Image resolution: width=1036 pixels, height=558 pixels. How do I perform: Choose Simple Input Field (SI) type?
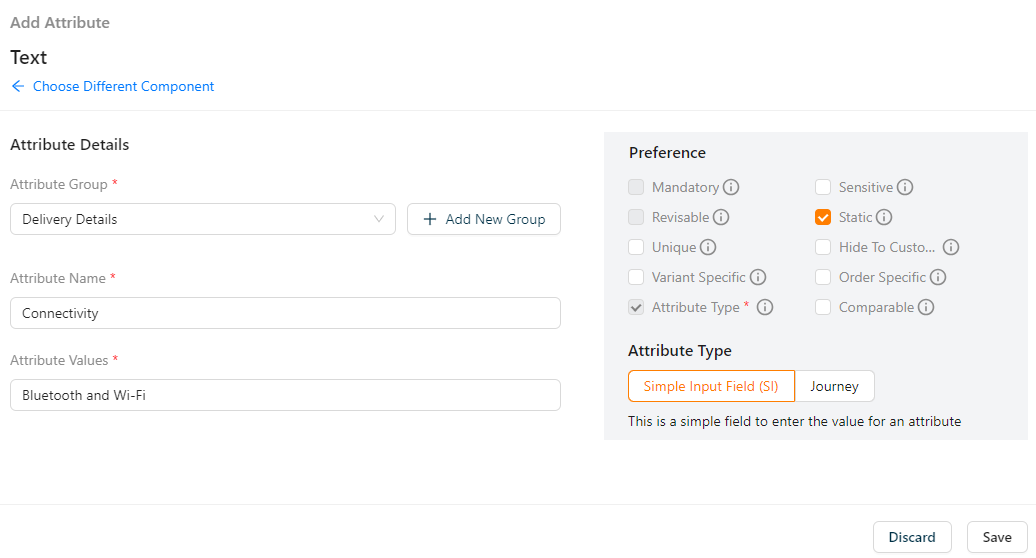pyautogui.click(x=711, y=386)
